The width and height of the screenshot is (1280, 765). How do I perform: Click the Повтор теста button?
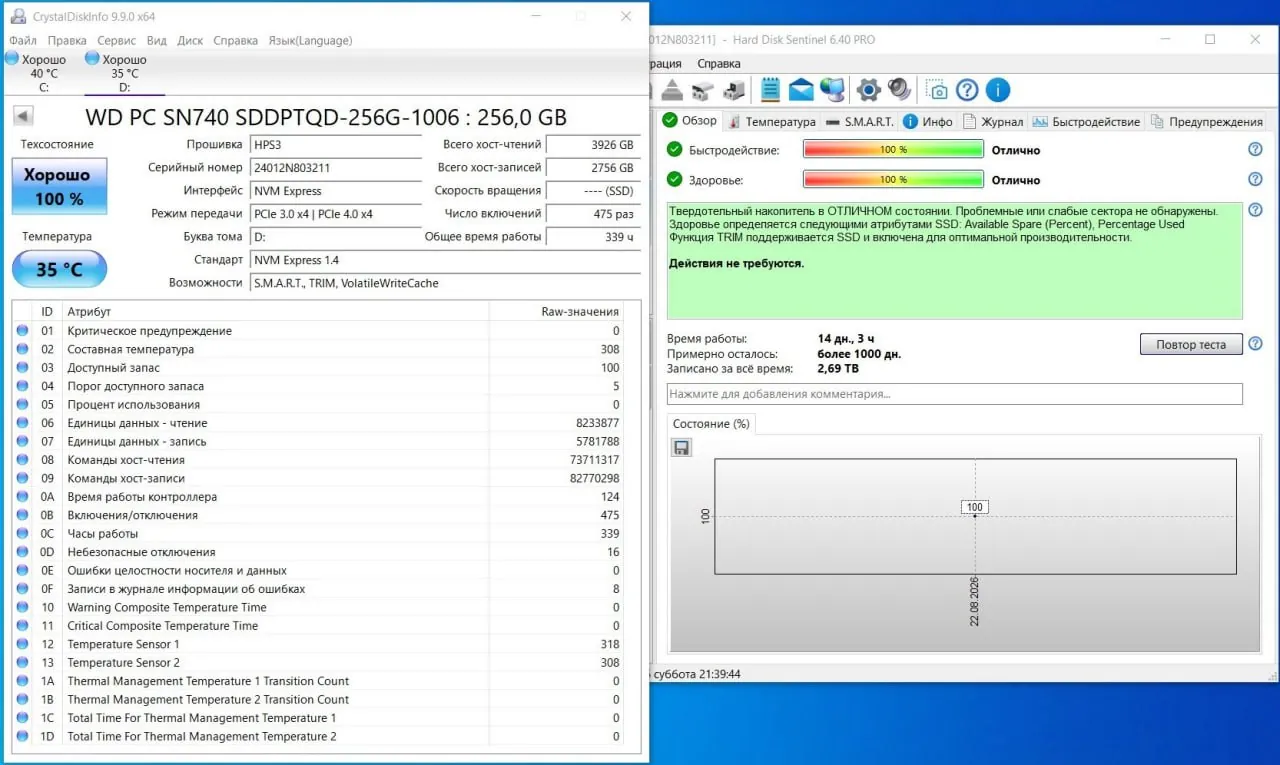(x=1191, y=344)
